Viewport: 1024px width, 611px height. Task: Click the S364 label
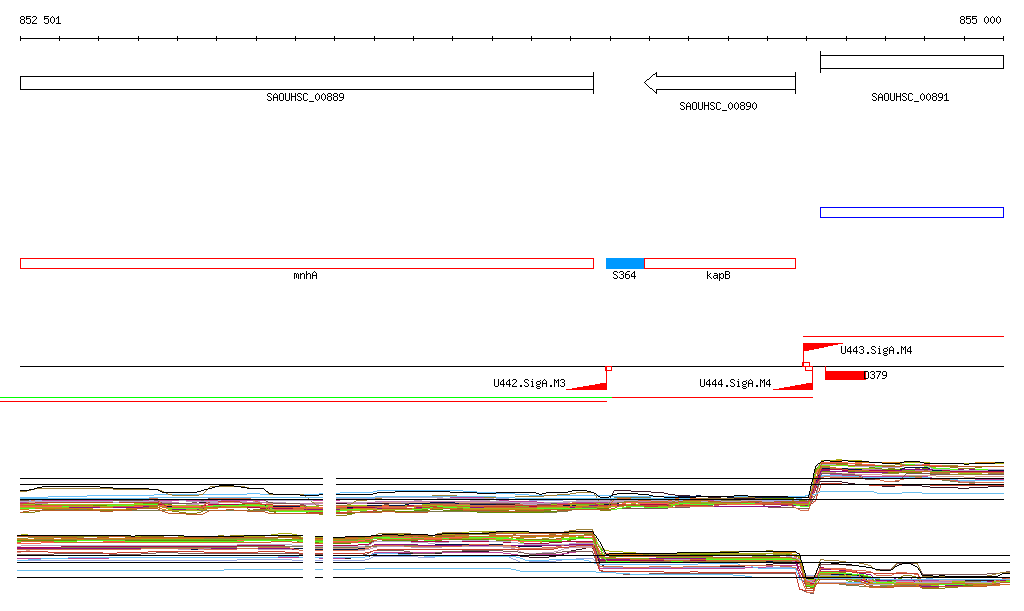coord(624,275)
